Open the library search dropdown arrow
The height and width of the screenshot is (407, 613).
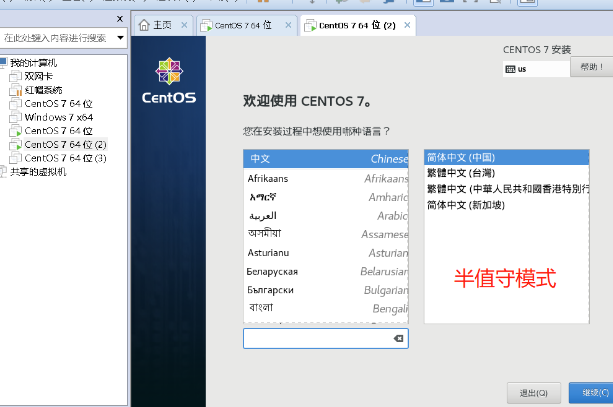120,38
